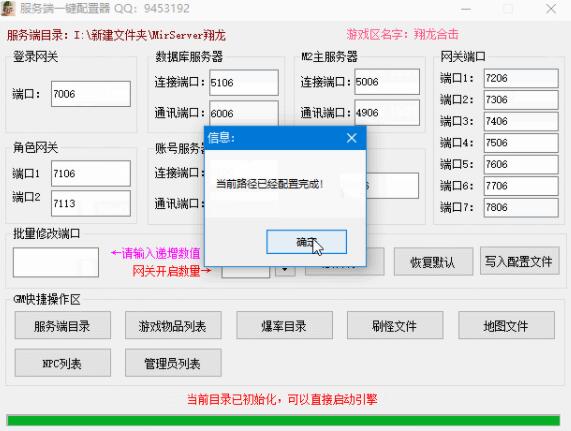The width and height of the screenshot is (571, 431).
Task: Open the 管理员列表 shortcut
Action: (x=173, y=363)
